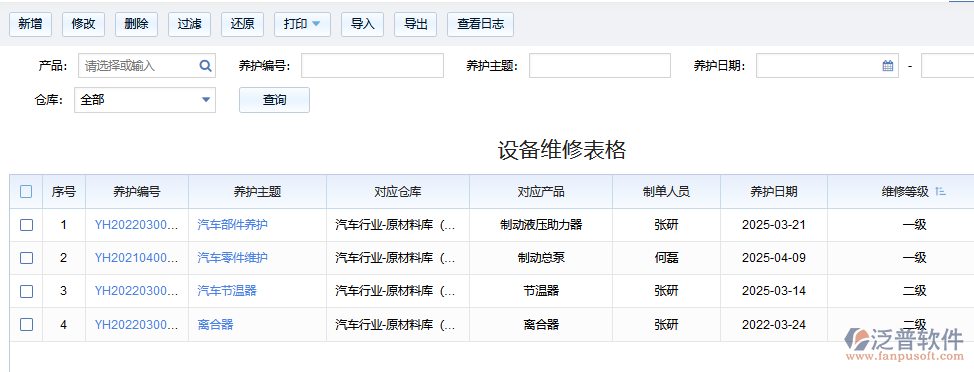Click the 对应产品 column header
The width and height of the screenshot is (974, 372).
click(541, 192)
